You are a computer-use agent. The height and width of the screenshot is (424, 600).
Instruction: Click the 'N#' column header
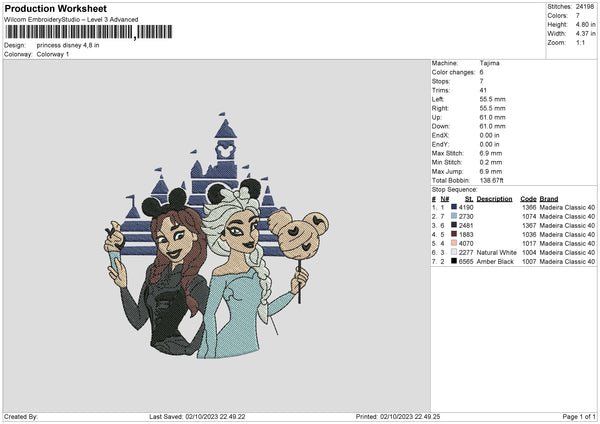(x=445, y=199)
